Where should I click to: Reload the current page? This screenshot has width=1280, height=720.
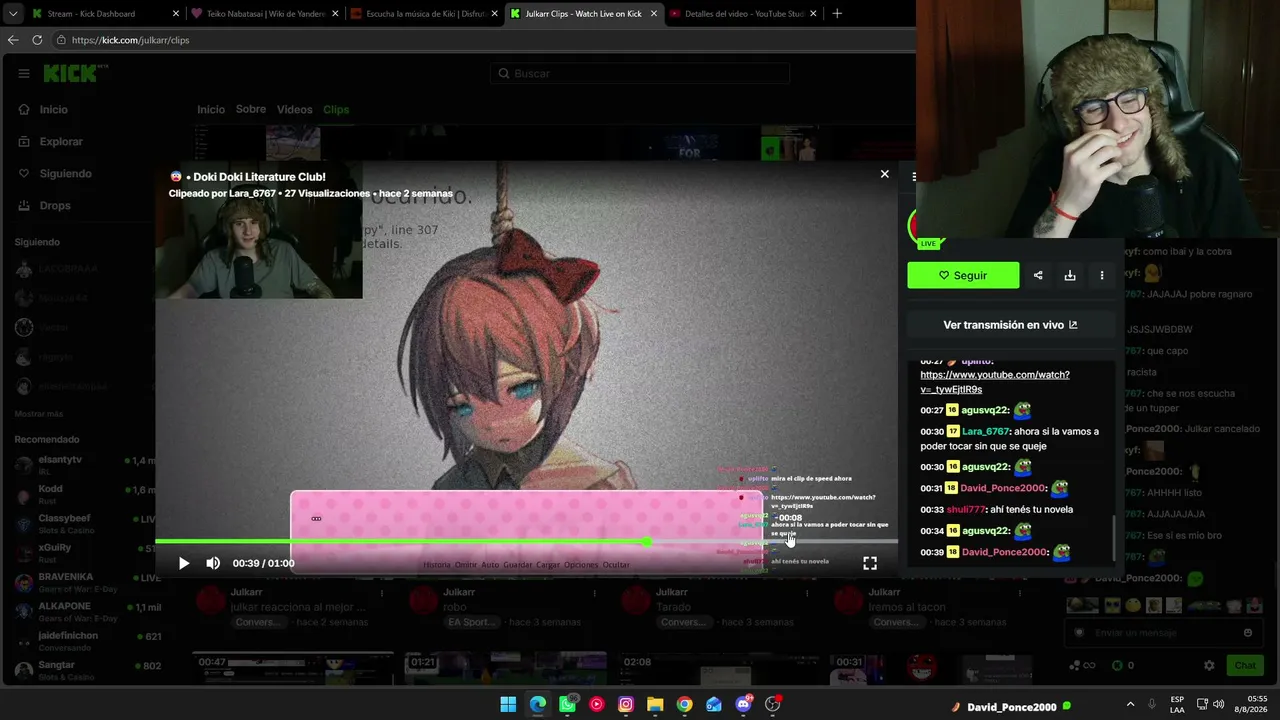pyautogui.click(x=37, y=40)
